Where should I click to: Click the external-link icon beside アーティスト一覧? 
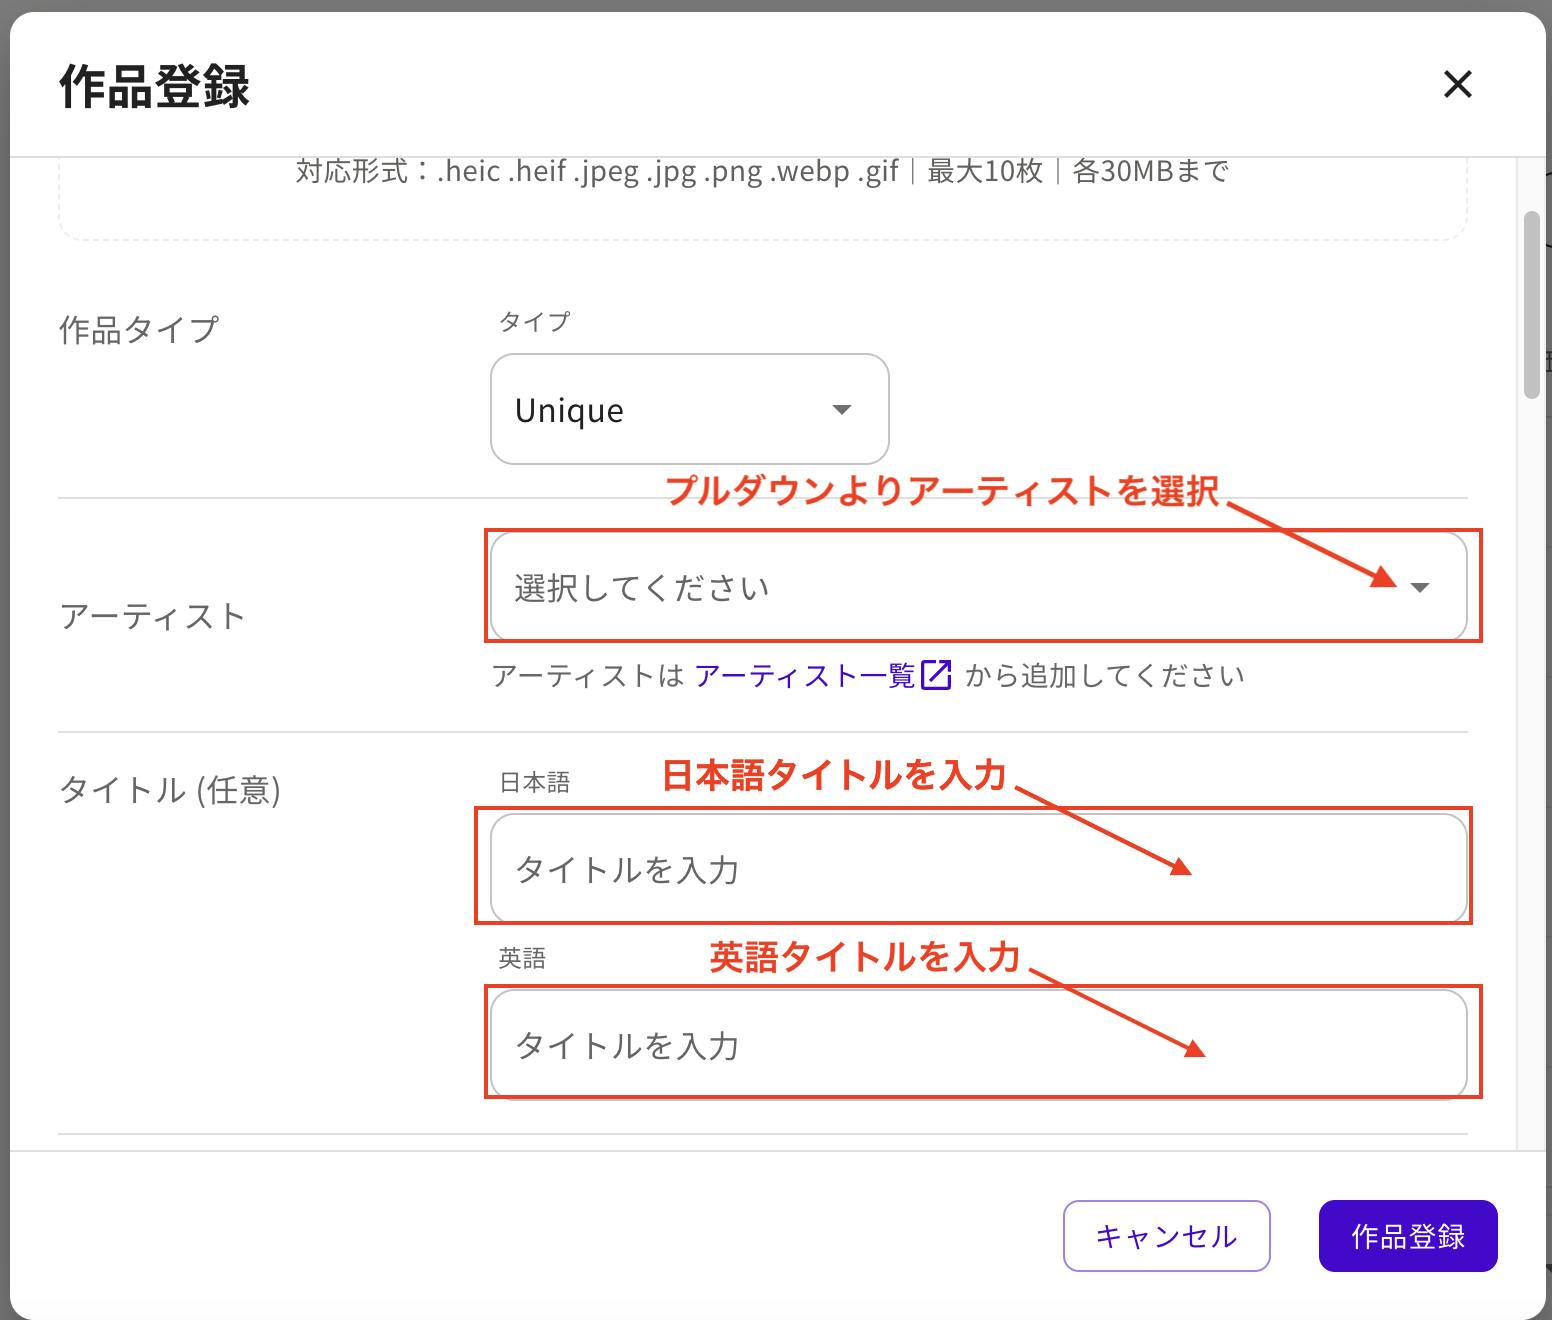point(937,675)
